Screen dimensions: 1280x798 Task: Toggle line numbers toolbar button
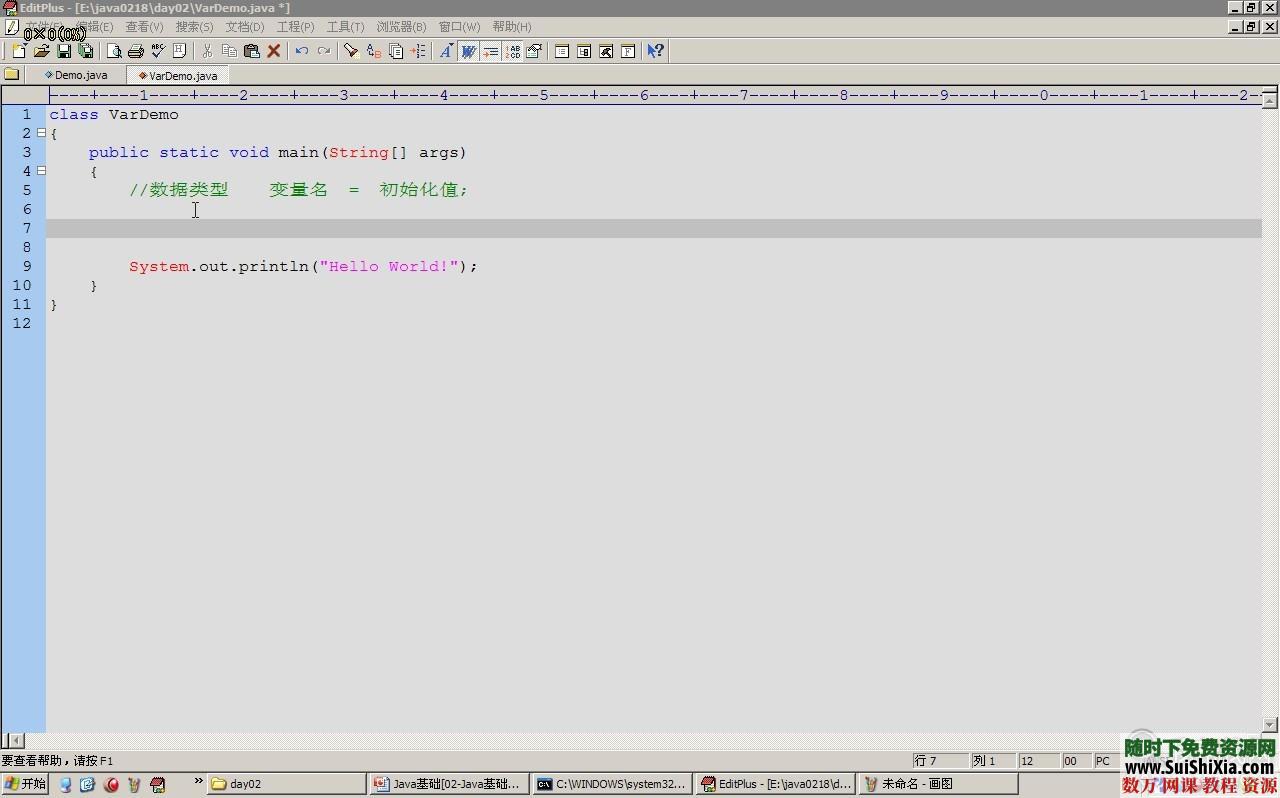click(513, 51)
